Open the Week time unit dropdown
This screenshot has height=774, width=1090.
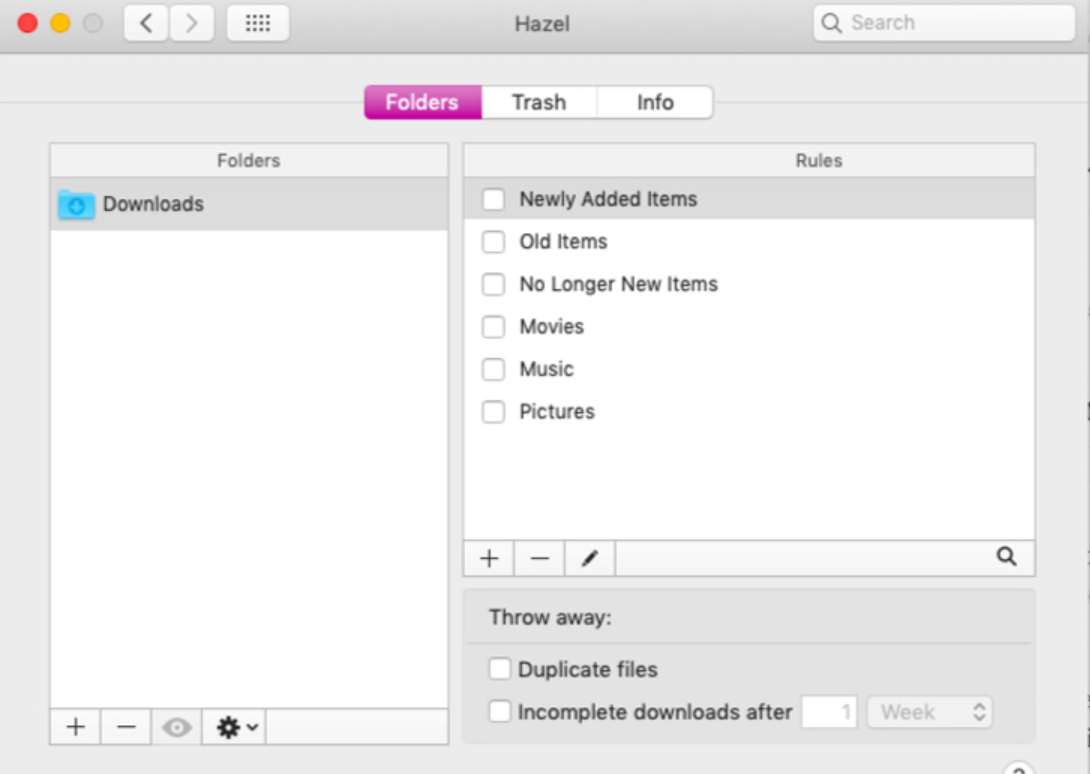point(929,712)
